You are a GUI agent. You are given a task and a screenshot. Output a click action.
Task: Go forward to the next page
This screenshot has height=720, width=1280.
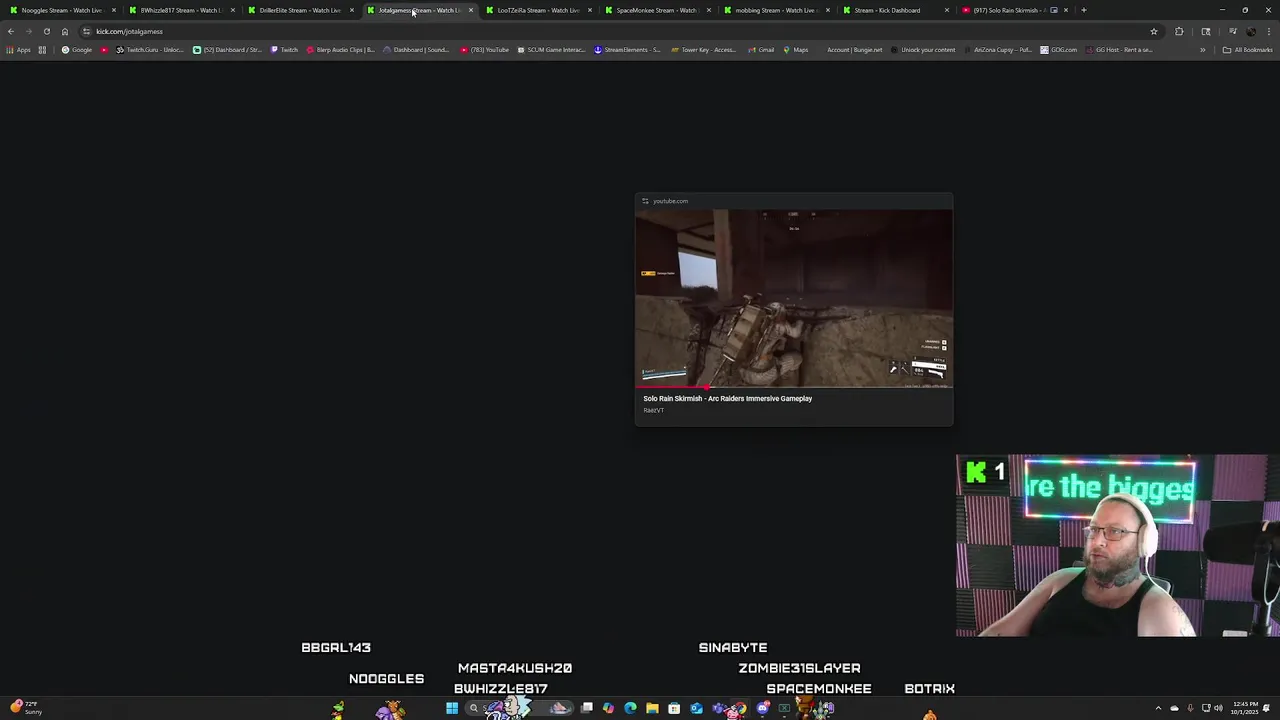(x=28, y=31)
